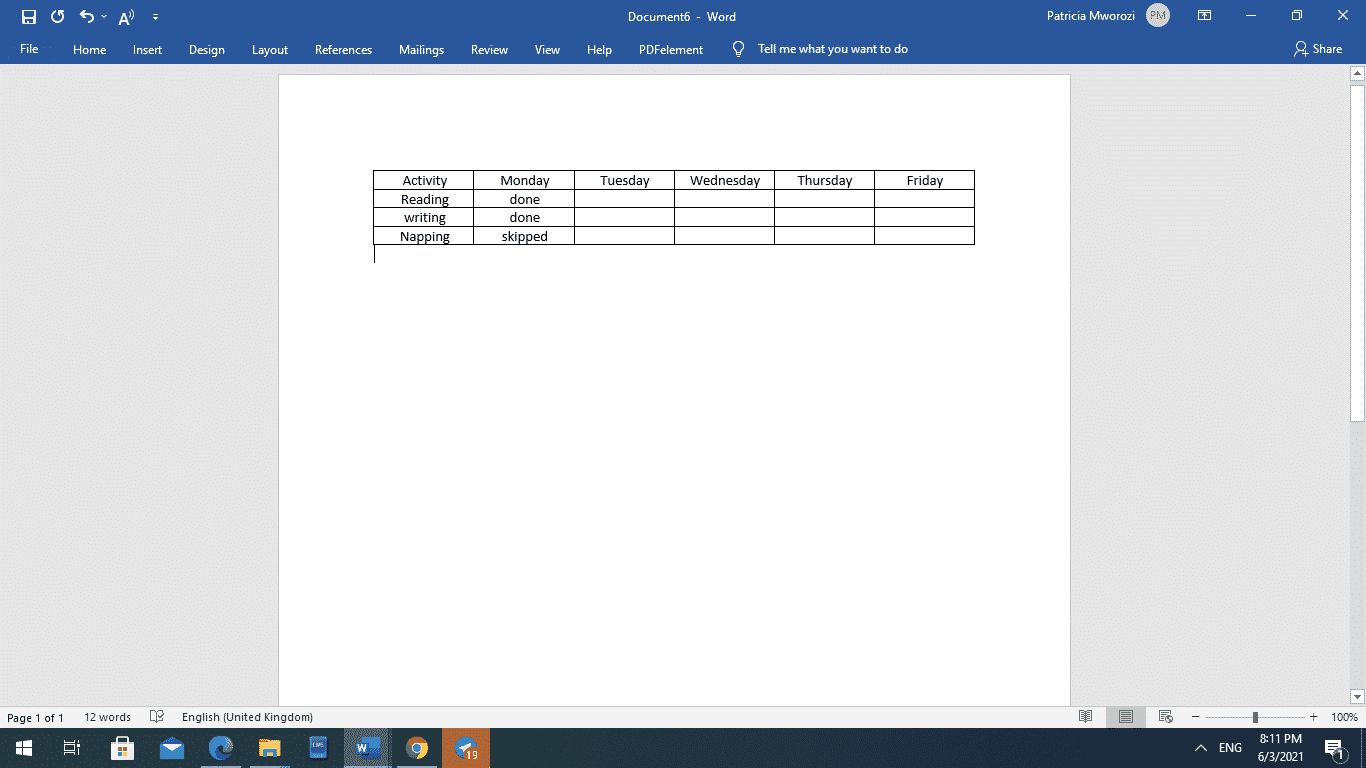Open Mail app from the taskbar
The width and height of the screenshot is (1366, 768).
click(171, 748)
